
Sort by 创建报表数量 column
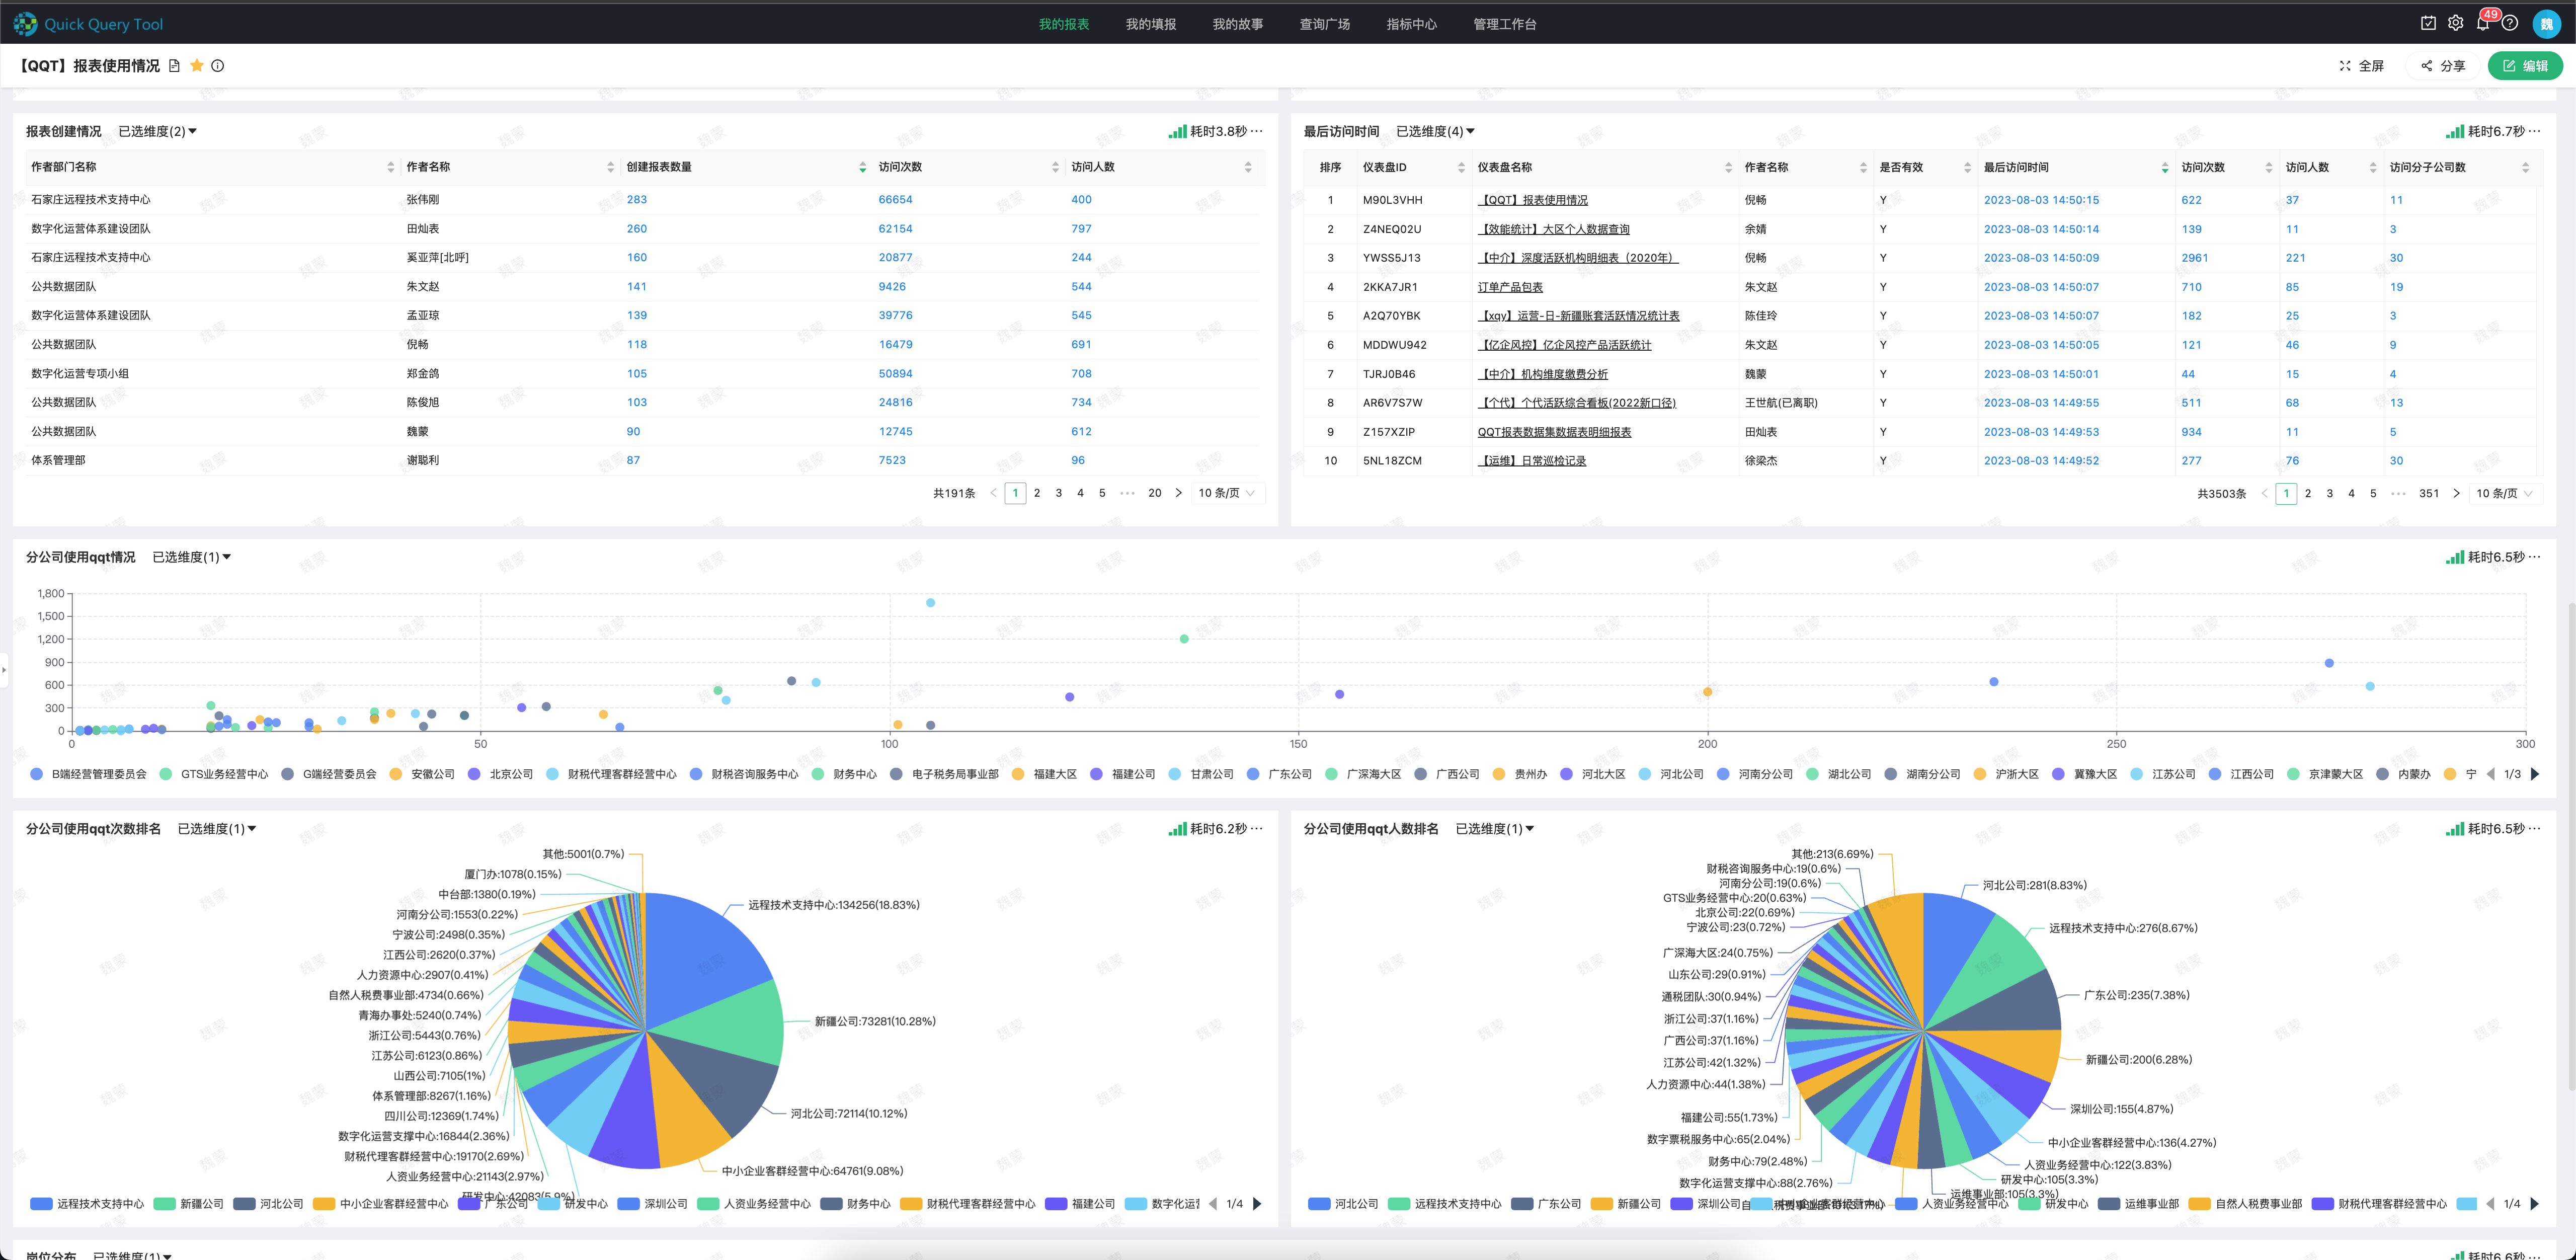862,167
